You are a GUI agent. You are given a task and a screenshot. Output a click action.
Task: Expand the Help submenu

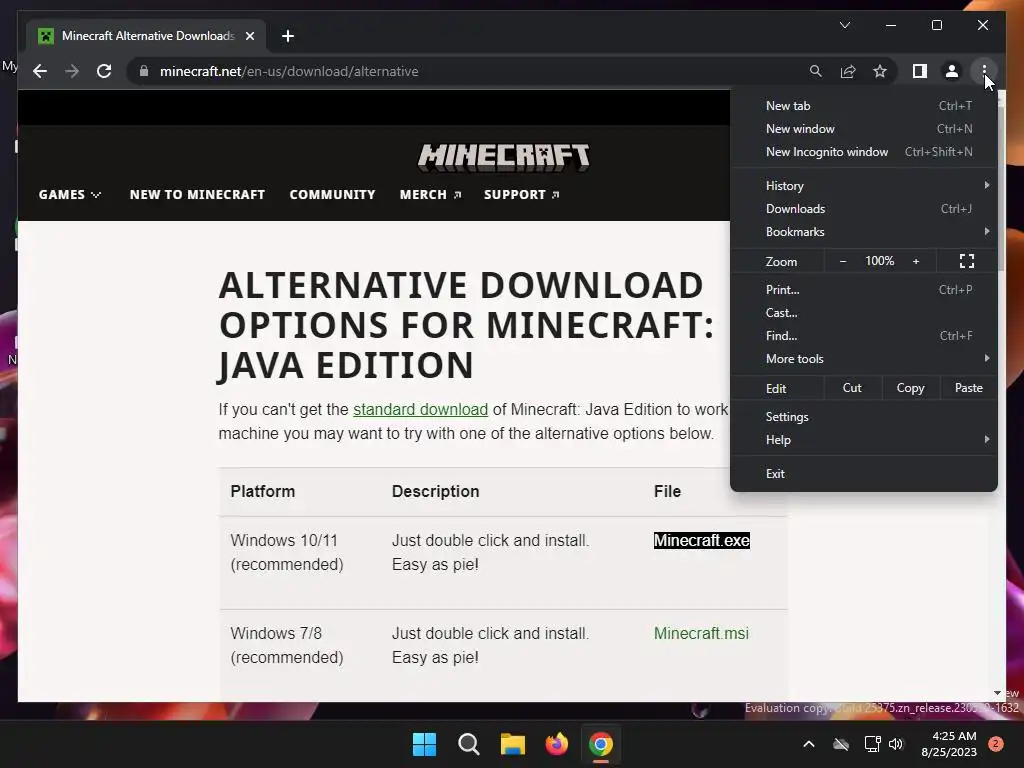coord(864,440)
